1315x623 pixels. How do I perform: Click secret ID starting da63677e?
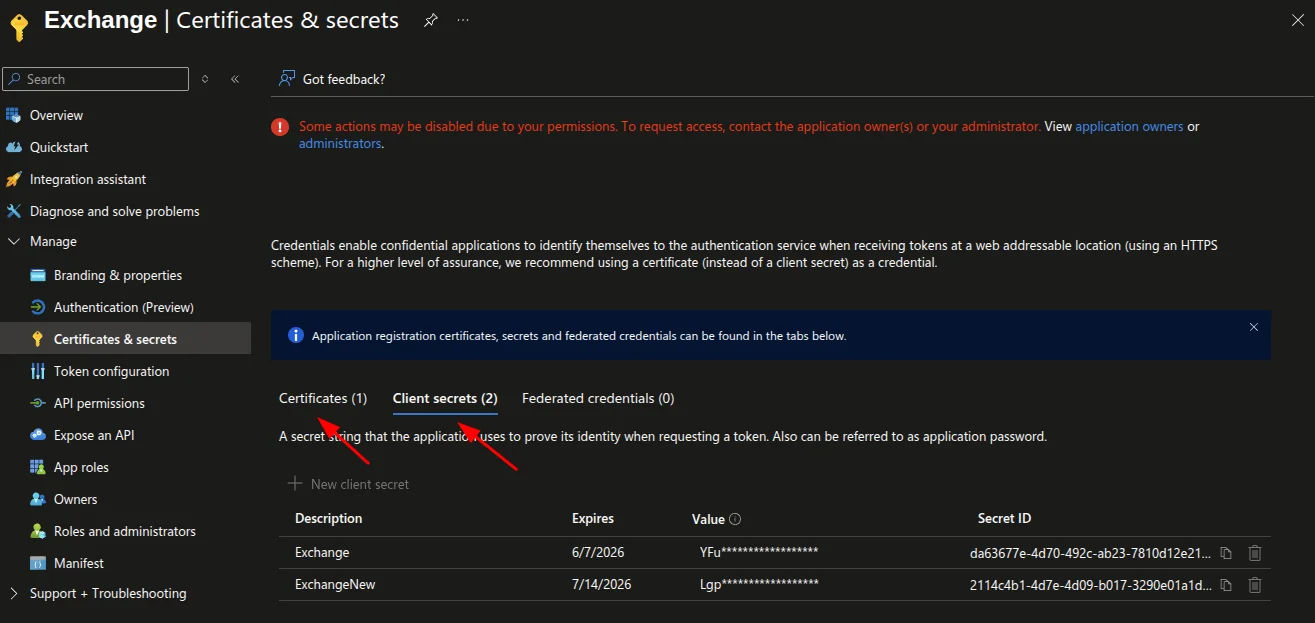1090,552
